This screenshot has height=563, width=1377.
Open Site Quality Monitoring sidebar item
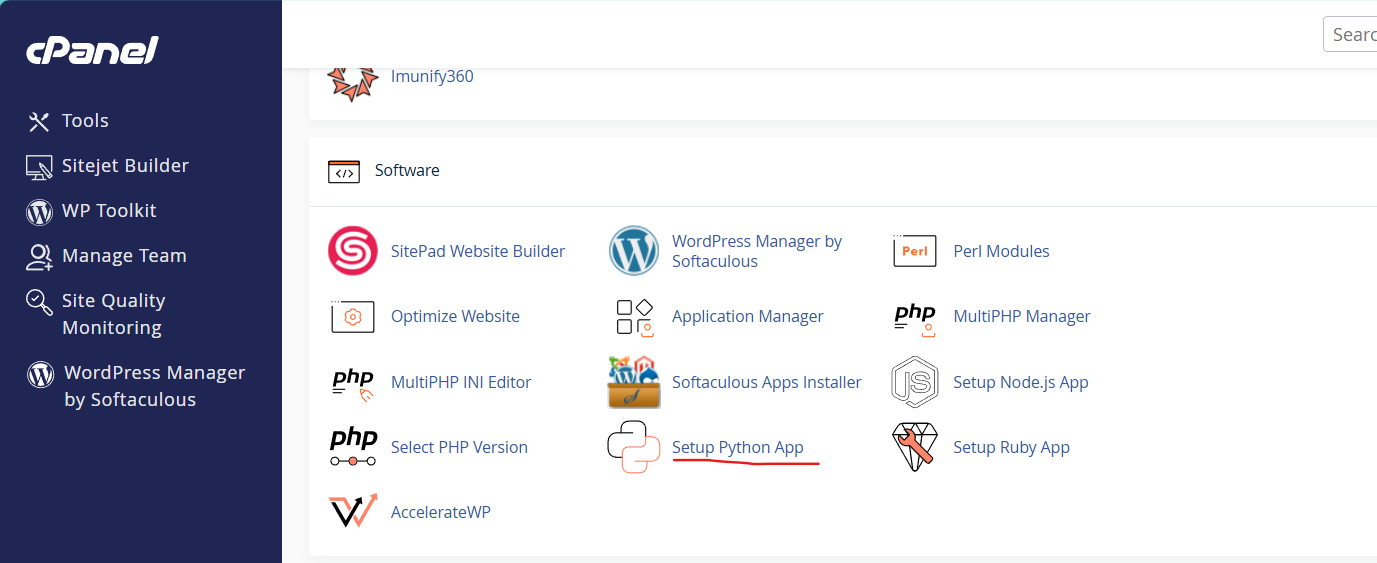coord(113,314)
